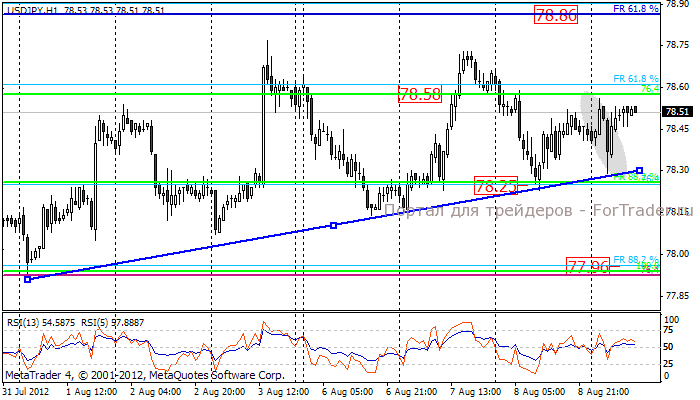Screen dimensions: 700x400
Task: Click the ForTrader watermark text
Action: pos(520,210)
